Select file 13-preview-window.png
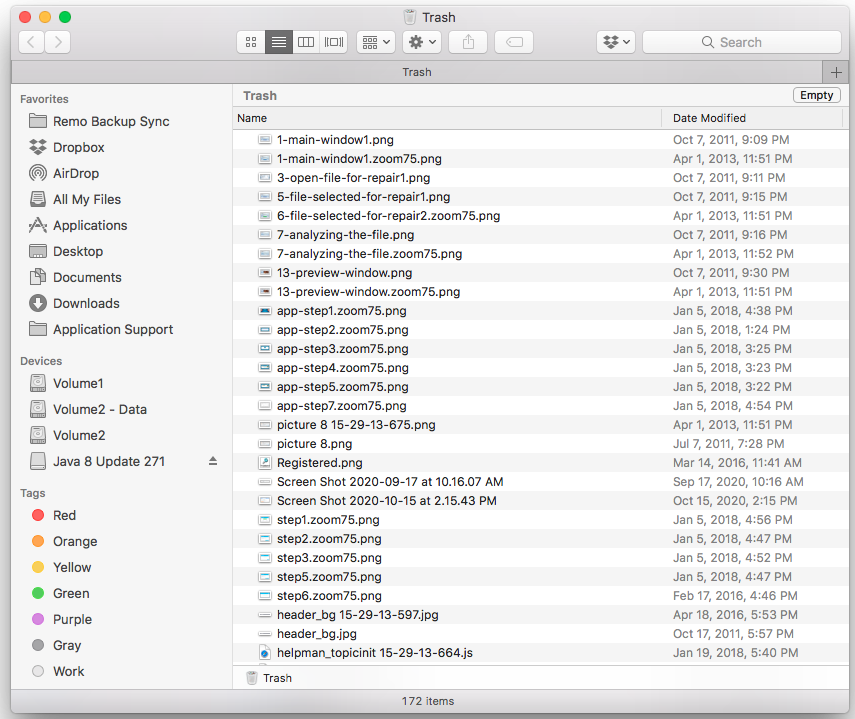 (540, 273)
